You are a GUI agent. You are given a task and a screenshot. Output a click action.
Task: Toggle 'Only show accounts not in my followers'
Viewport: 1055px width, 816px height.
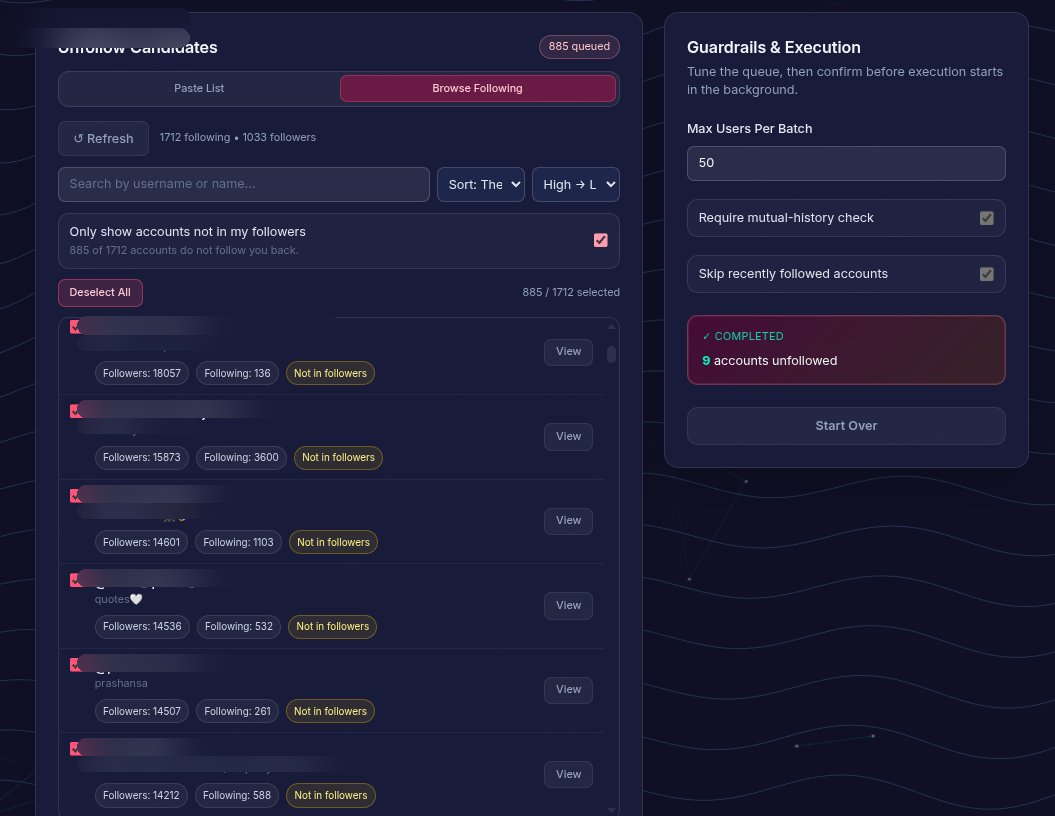[x=600, y=240]
